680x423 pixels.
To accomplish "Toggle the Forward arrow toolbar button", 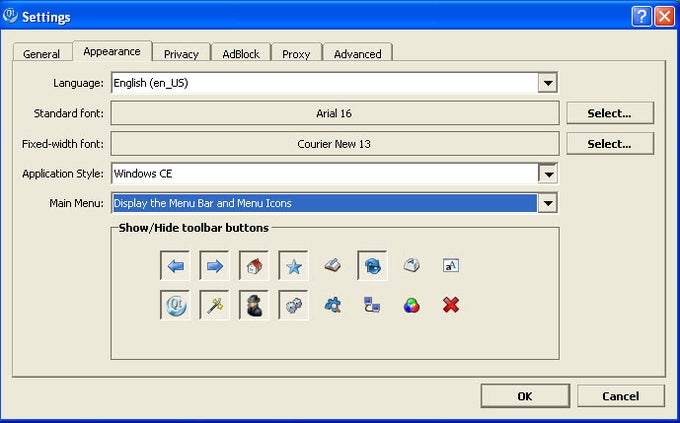I will click(215, 266).
